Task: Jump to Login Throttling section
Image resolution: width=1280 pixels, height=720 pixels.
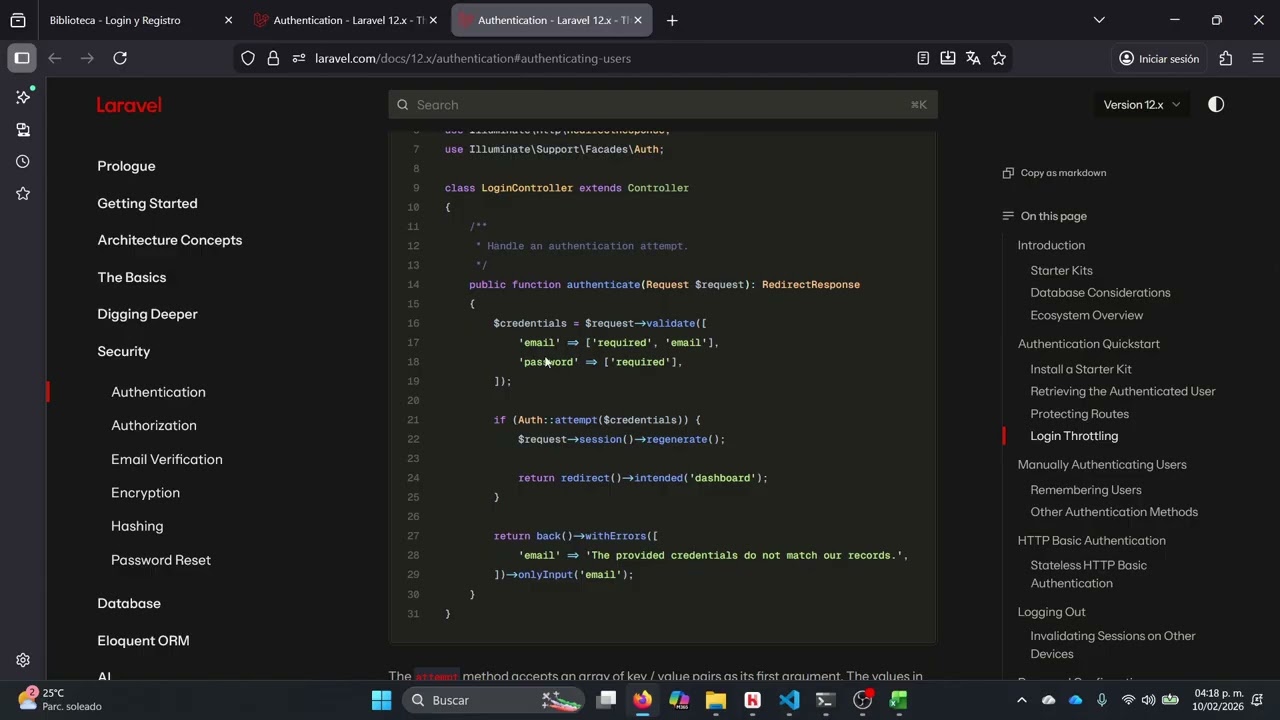Action: pos(1074,436)
